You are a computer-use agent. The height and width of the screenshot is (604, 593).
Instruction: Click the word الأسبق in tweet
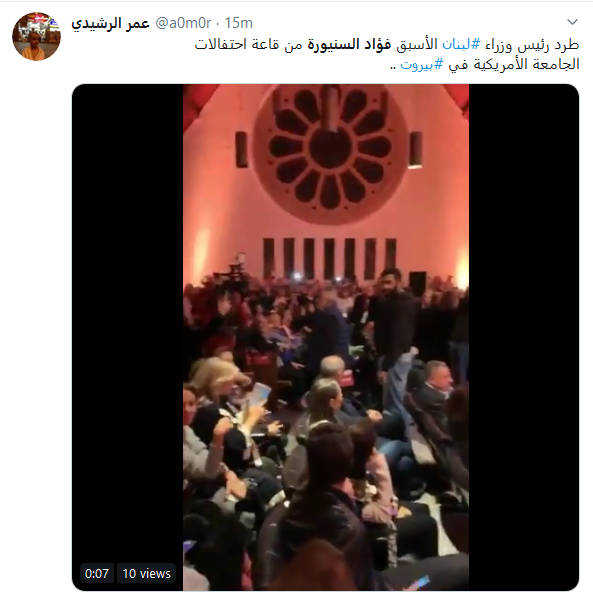pyautogui.click(x=417, y=45)
